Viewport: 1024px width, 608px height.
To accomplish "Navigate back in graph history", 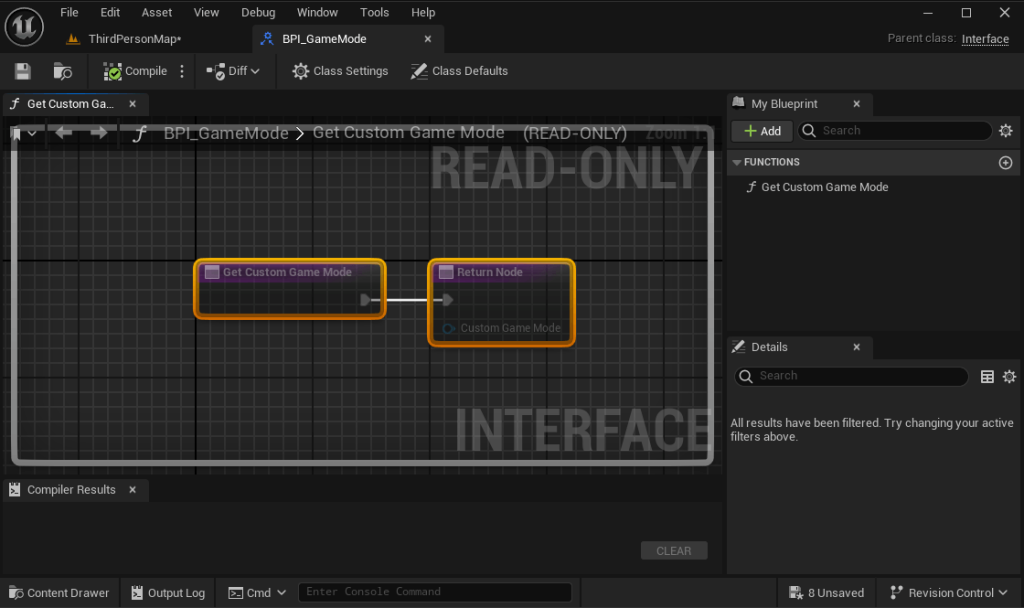I will pos(64,133).
